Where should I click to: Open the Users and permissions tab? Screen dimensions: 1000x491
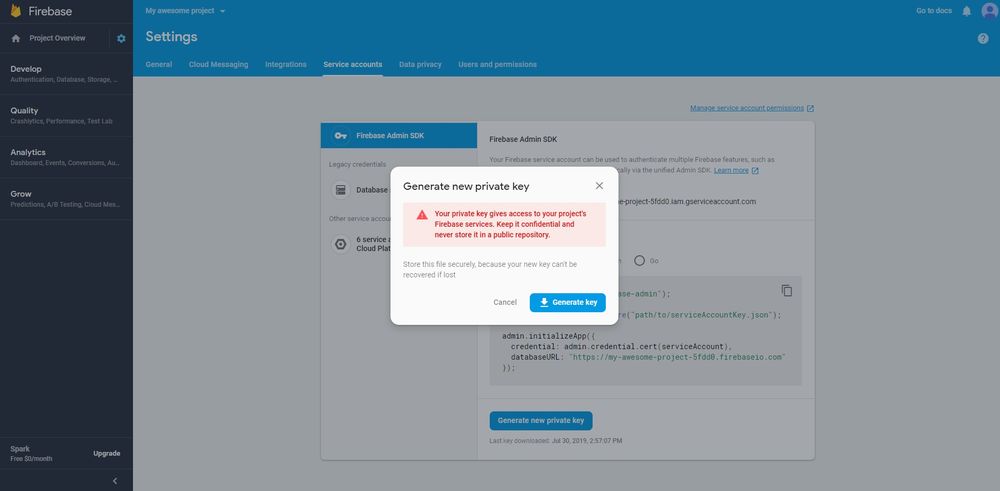click(497, 64)
